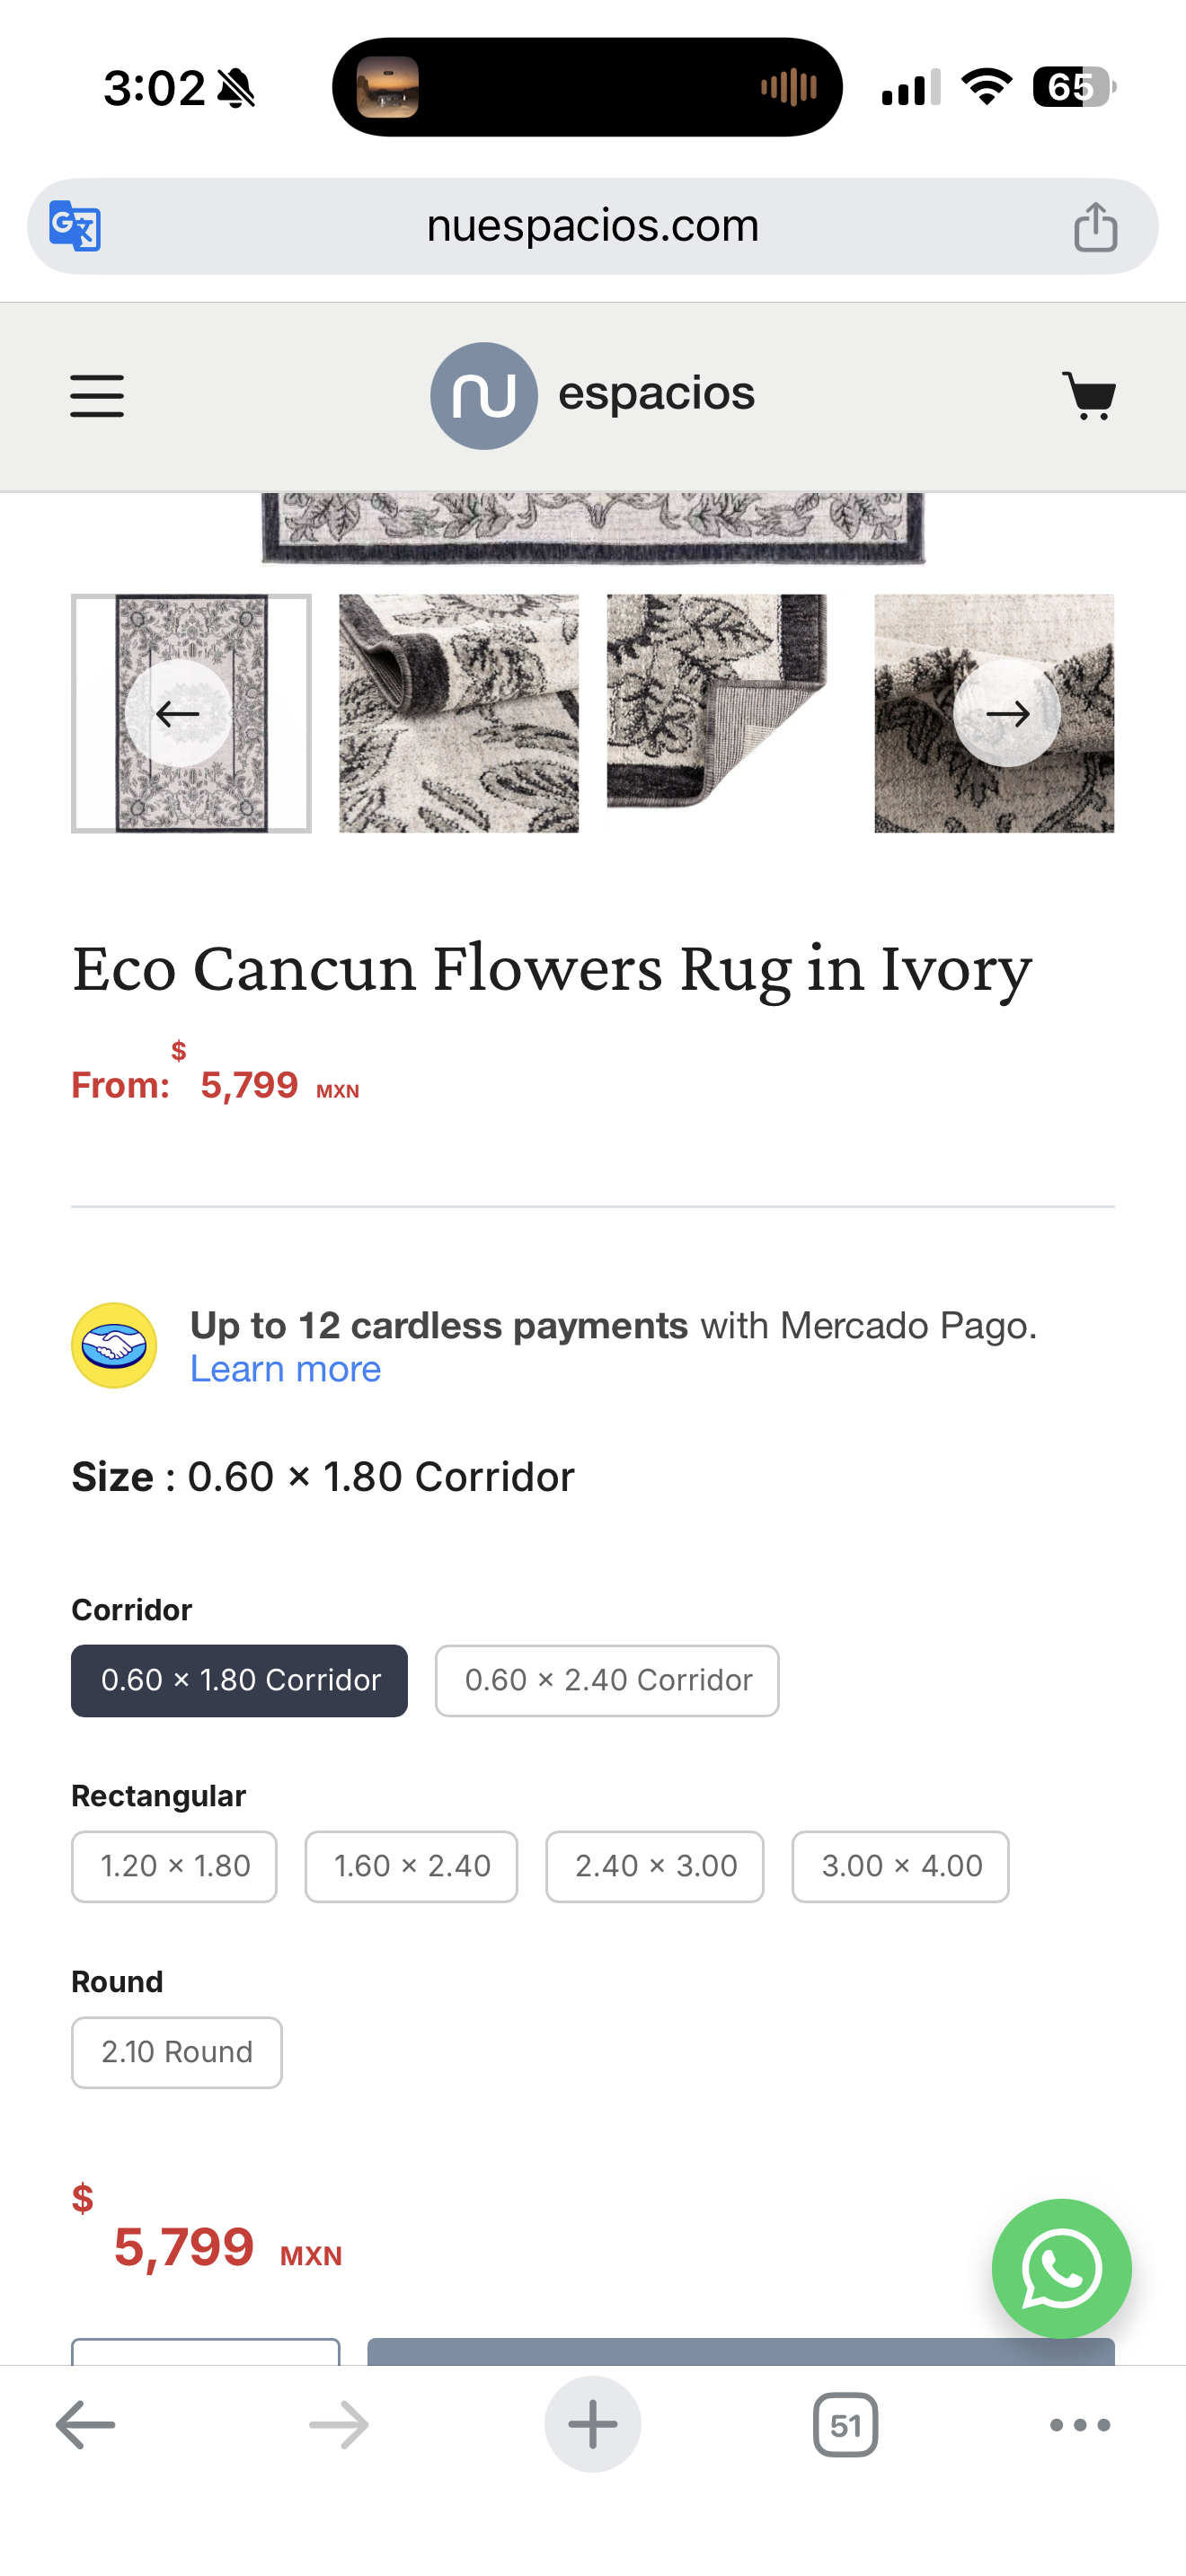
Task: Open the shopping cart
Action: (1089, 396)
